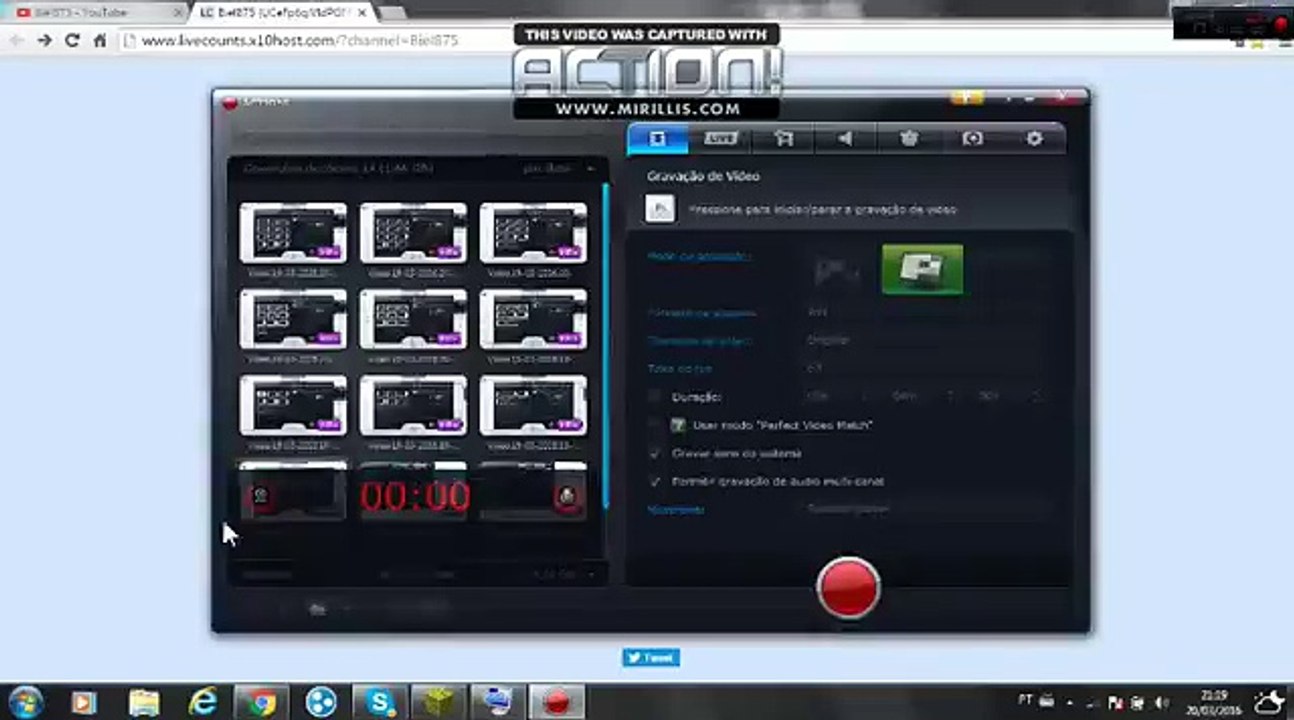Open the blue circular app in the taskbar
This screenshot has width=1294, height=720.
(x=321, y=702)
